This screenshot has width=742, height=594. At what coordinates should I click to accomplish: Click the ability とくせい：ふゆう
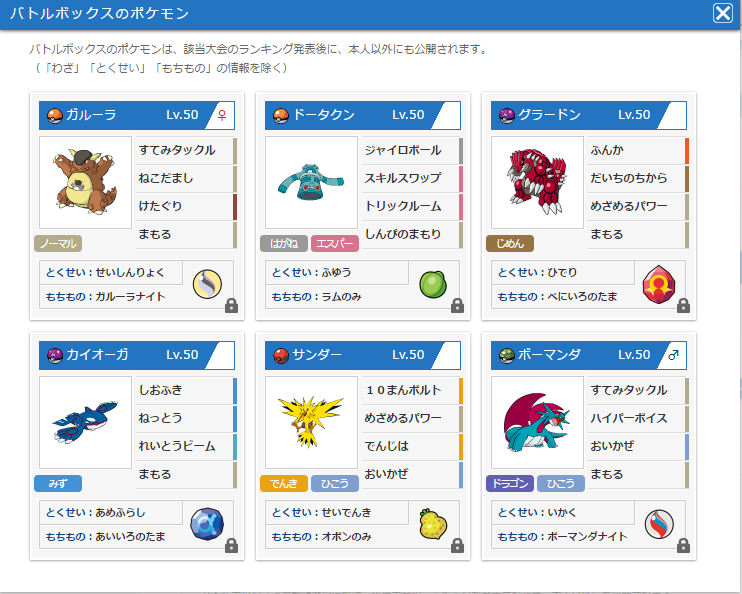tap(337, 273)
